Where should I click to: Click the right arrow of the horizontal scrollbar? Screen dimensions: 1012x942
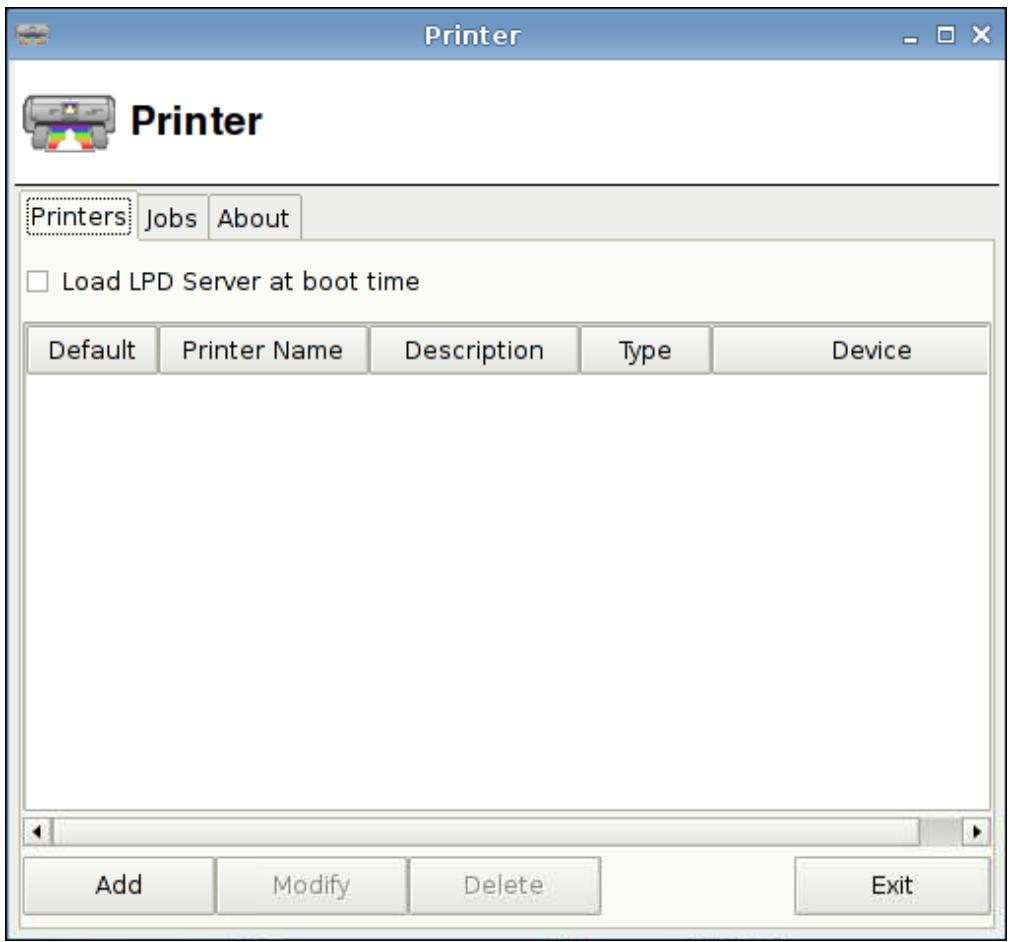(976, 832)
